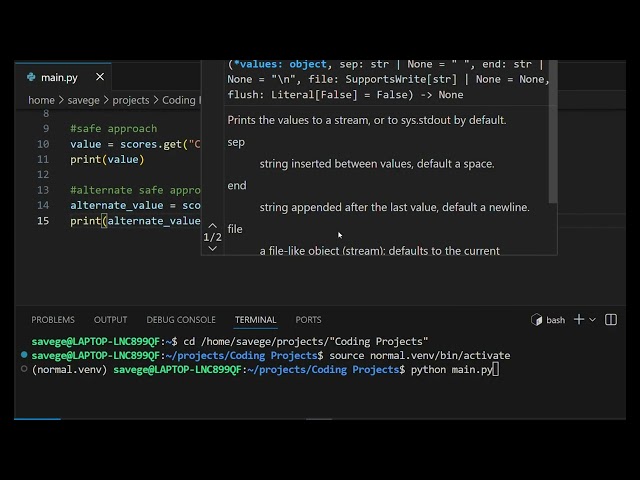Click 'Prints the values to a stream' description
The height and width of the screenshot is (480, 640).
[367, 120]
